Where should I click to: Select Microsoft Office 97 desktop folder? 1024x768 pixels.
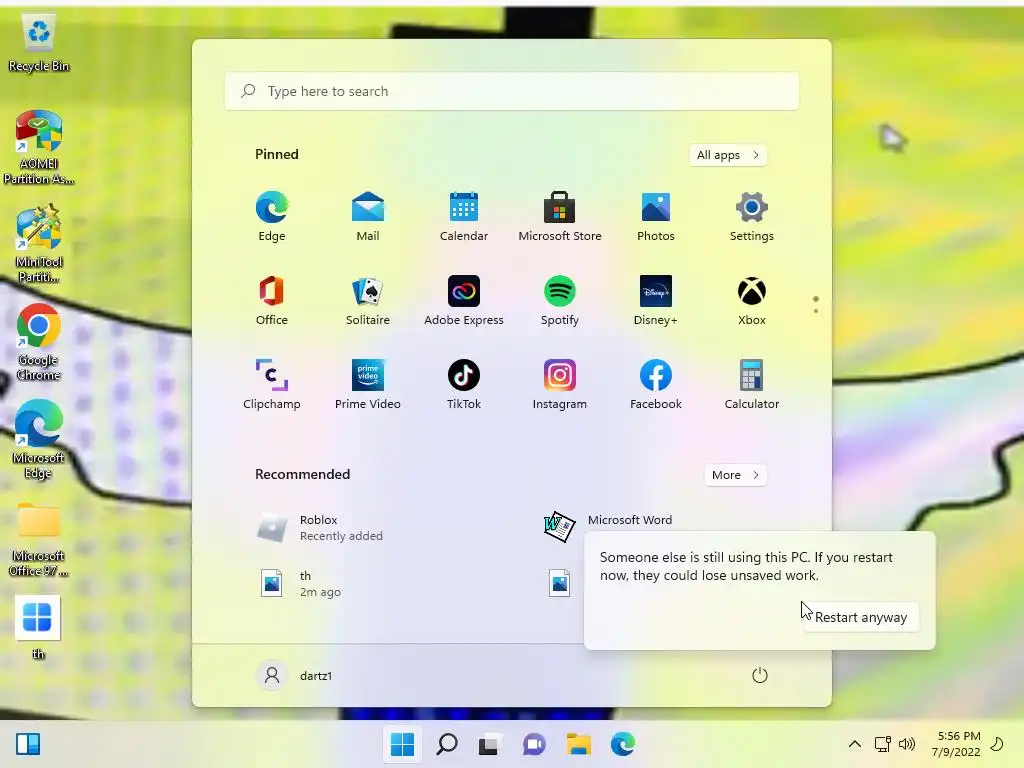pyautogui.click(x=39, y=539)
